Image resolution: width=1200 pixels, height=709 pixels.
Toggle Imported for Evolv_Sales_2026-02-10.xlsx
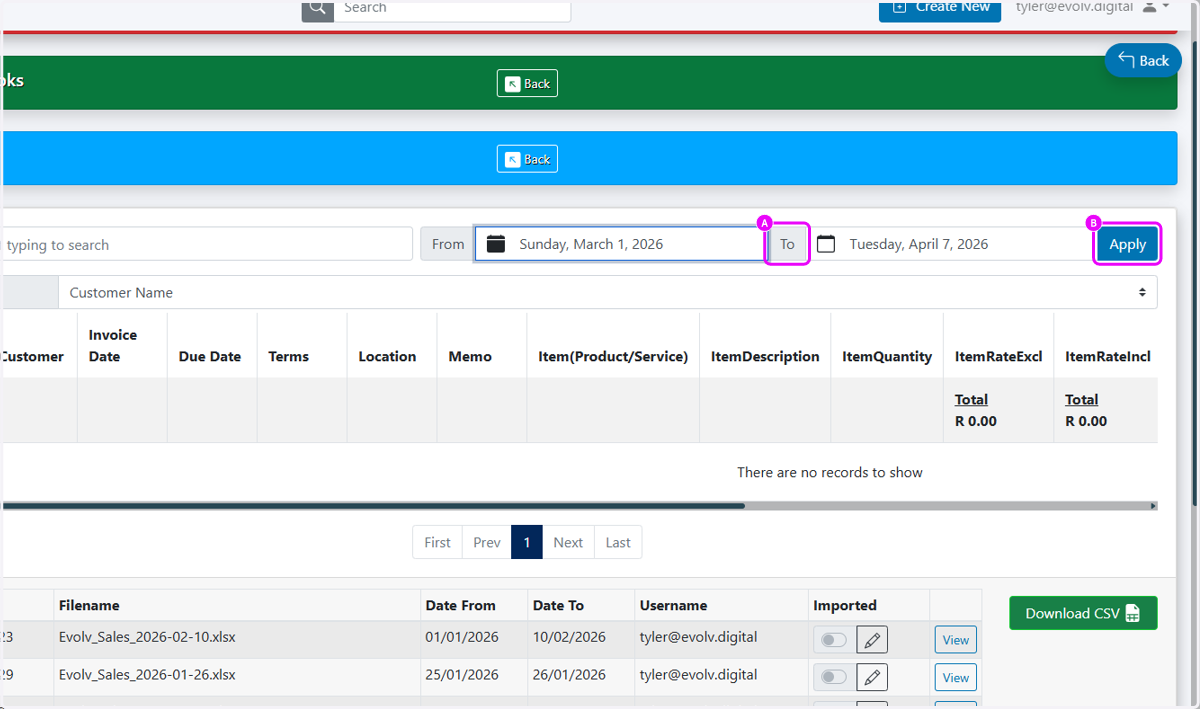[x=834, y=640]
